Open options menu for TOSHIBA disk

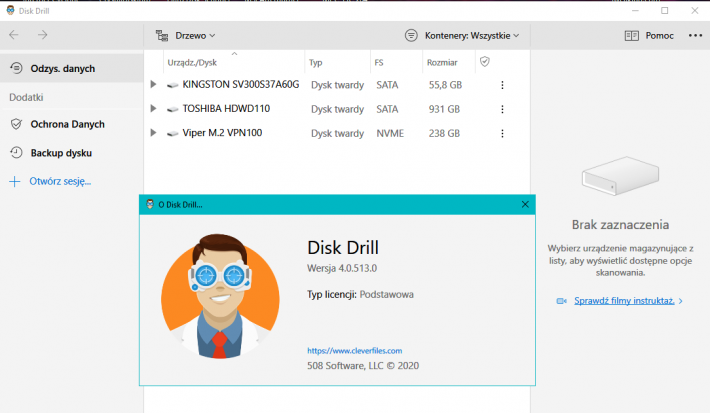pos(502,109)
